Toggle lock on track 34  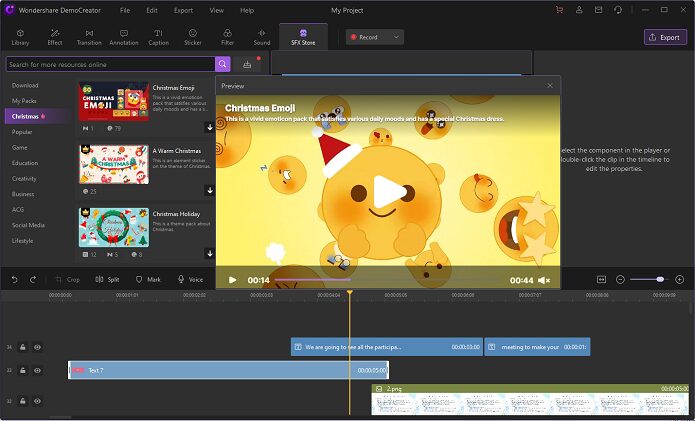point(23,347)
